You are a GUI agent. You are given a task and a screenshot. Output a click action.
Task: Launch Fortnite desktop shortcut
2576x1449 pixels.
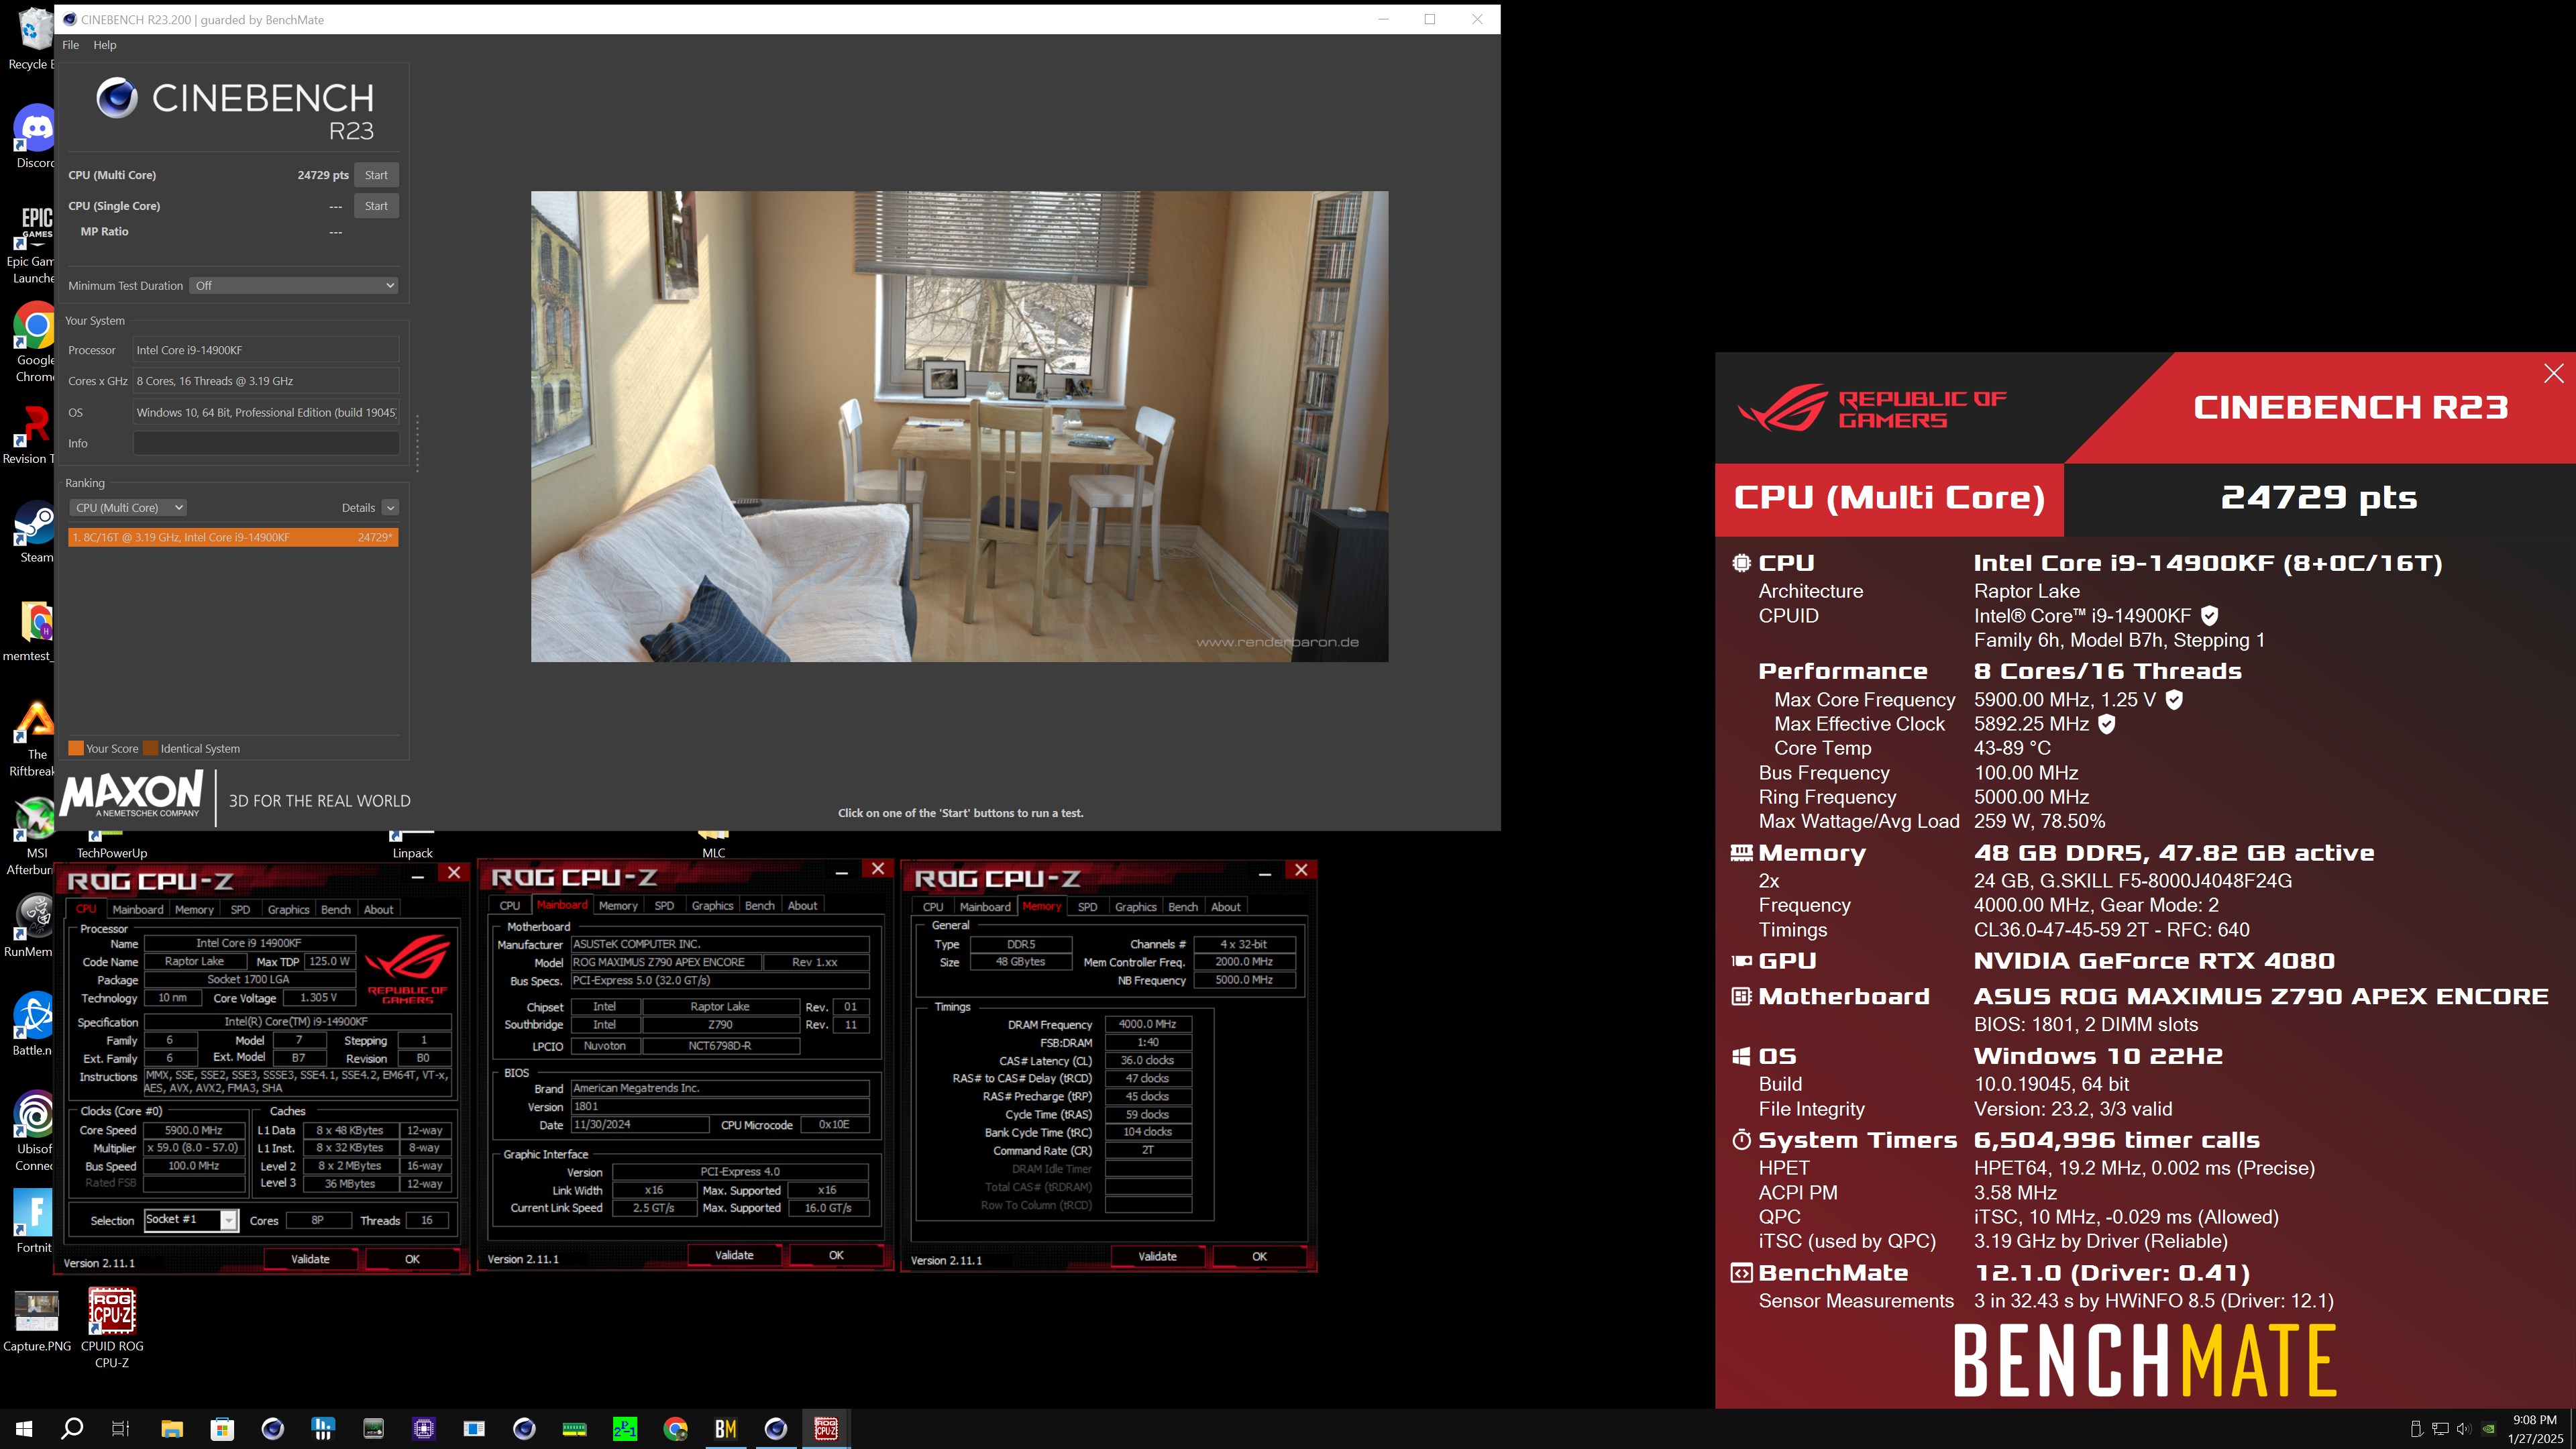point(34,1221)
